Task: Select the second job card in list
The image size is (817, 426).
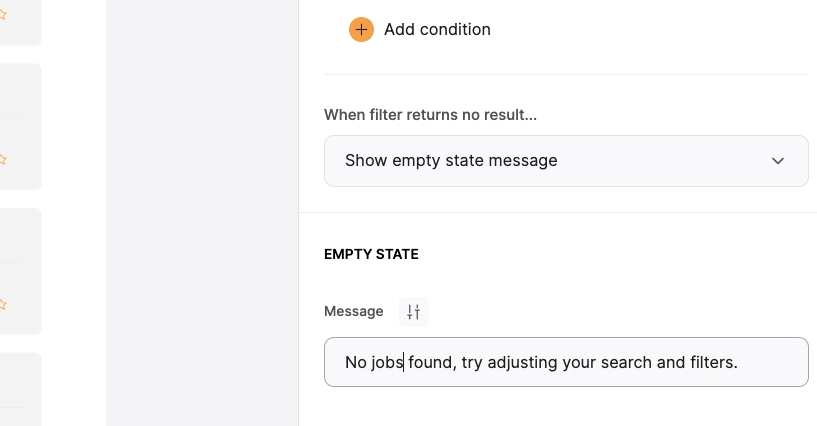Action: point(20,127)
